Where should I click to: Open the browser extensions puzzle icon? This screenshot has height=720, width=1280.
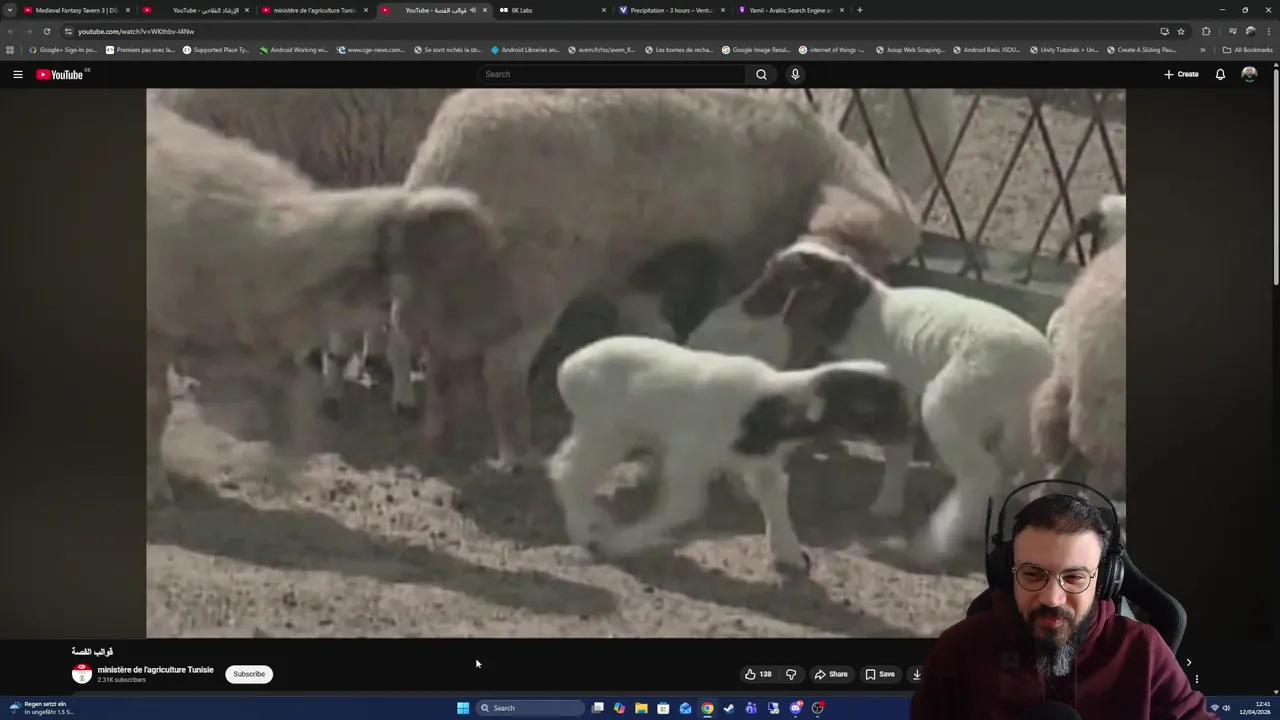click(1206, 31)
